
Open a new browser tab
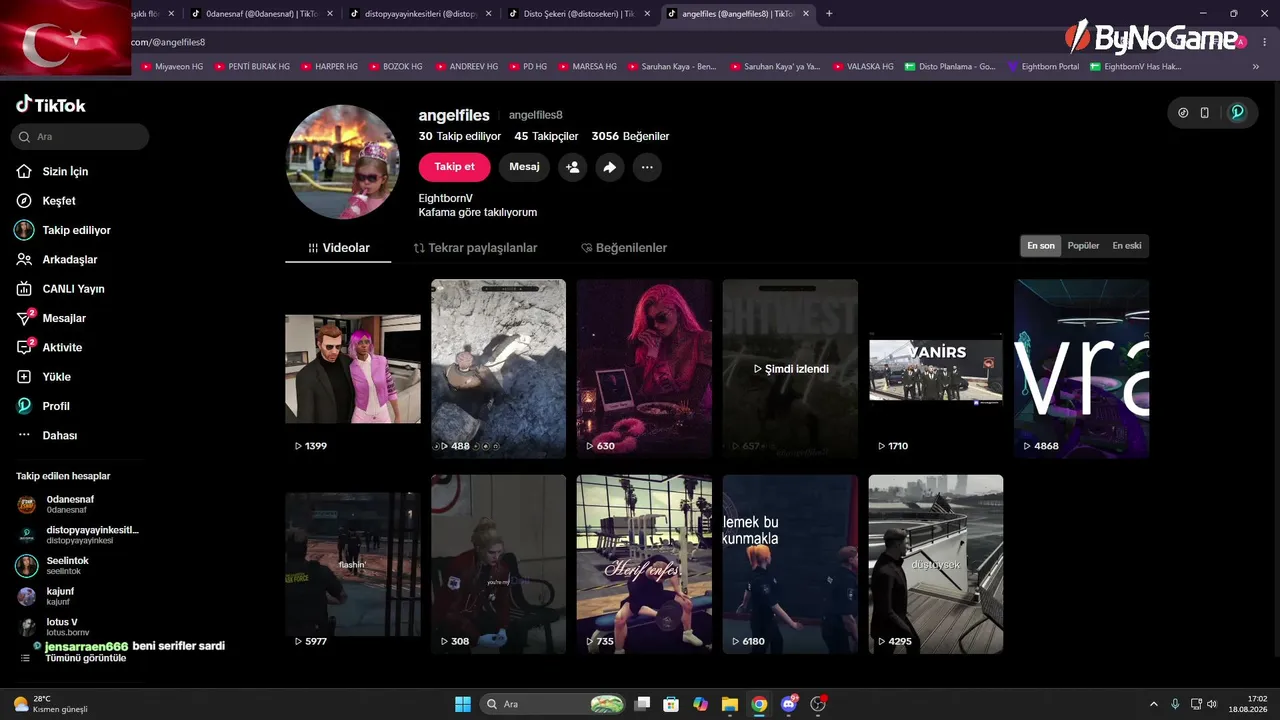pyautogui.click(x=829, y=14)
